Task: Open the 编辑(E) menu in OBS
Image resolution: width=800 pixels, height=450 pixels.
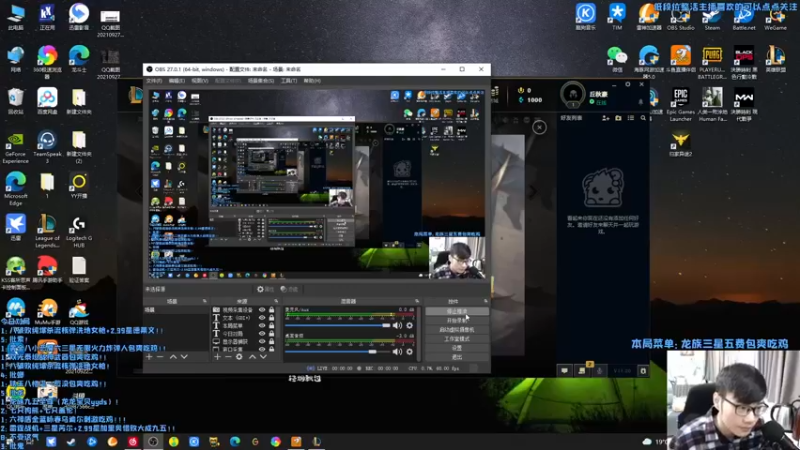Action: [177, 81]
